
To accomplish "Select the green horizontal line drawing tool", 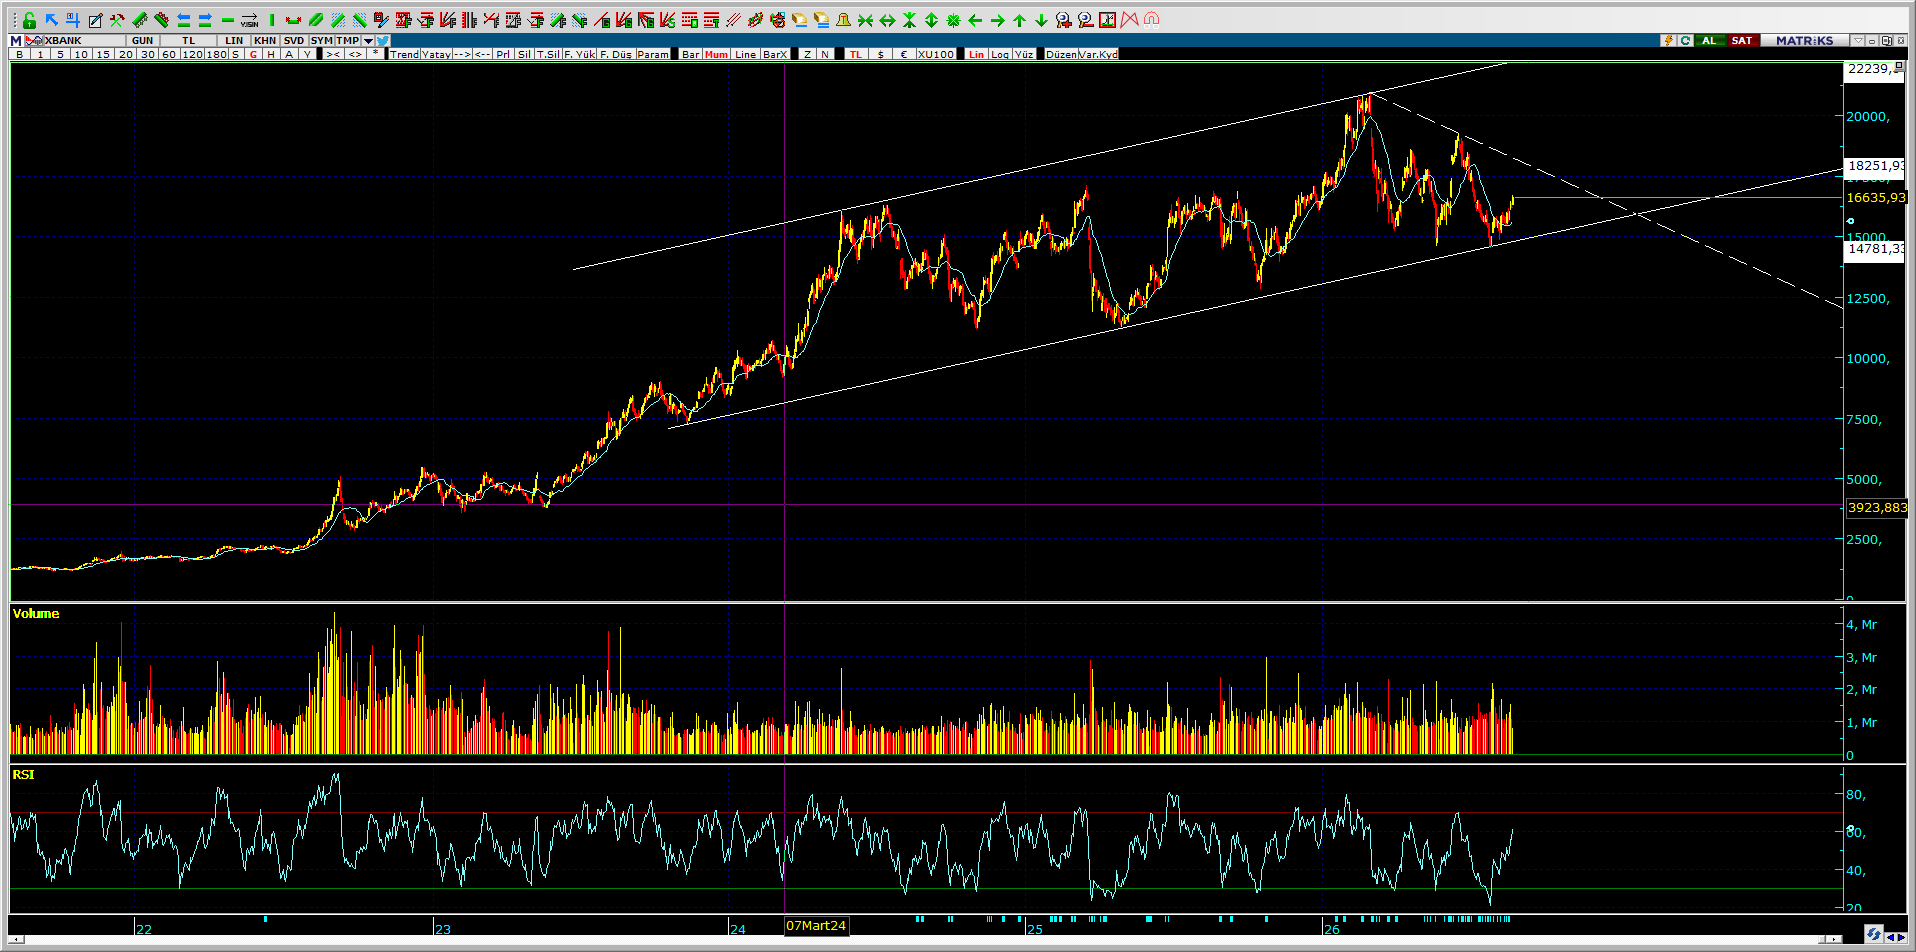I will tap(227, 20).
